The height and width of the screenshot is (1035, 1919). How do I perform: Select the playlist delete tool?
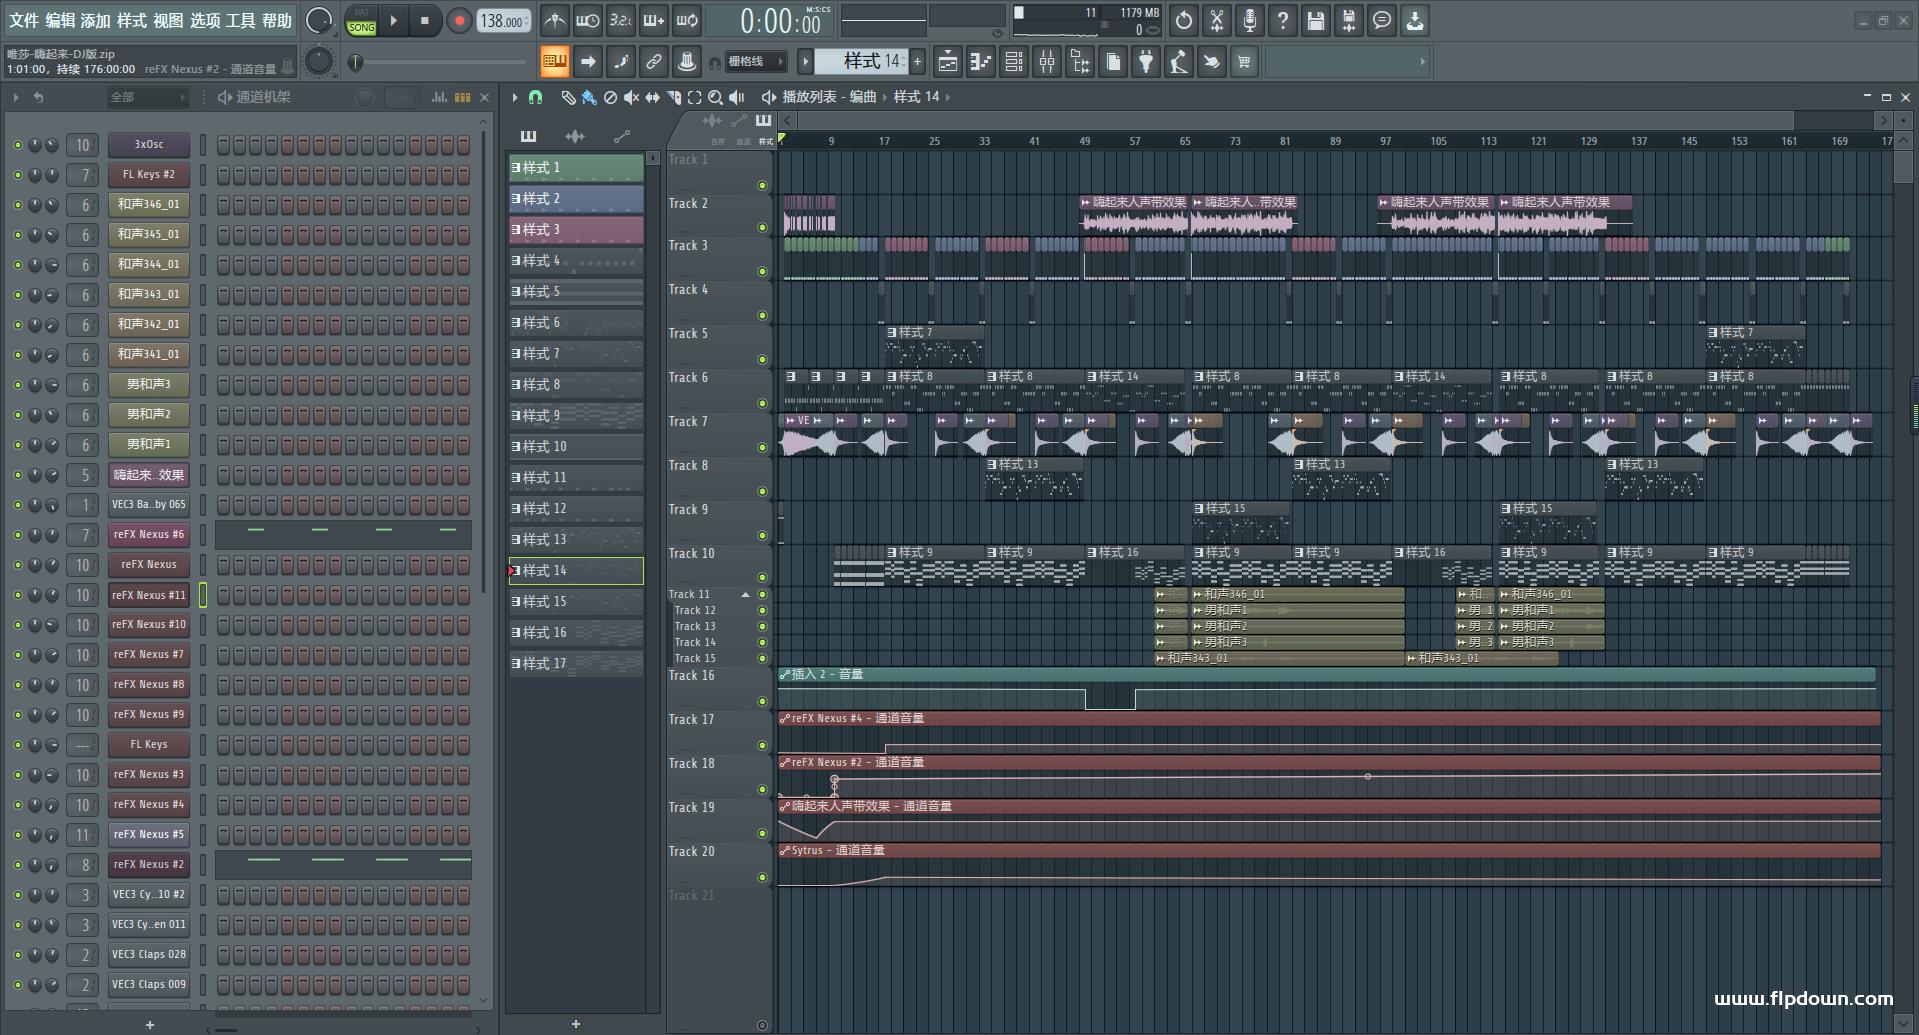click(610, 97)
